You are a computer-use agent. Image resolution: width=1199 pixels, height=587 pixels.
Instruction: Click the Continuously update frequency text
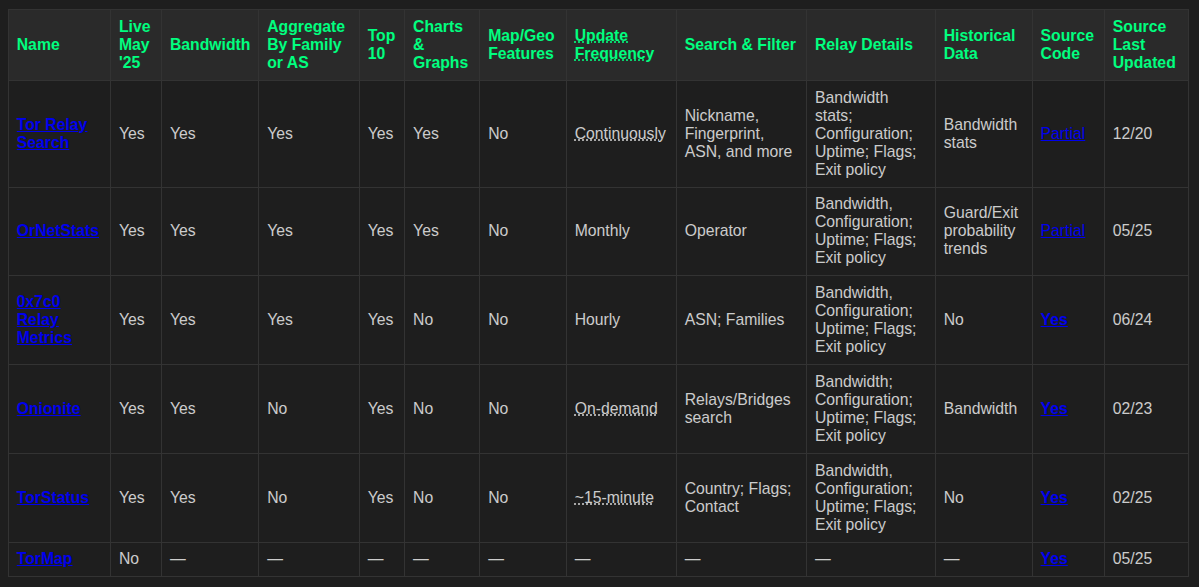620,133
